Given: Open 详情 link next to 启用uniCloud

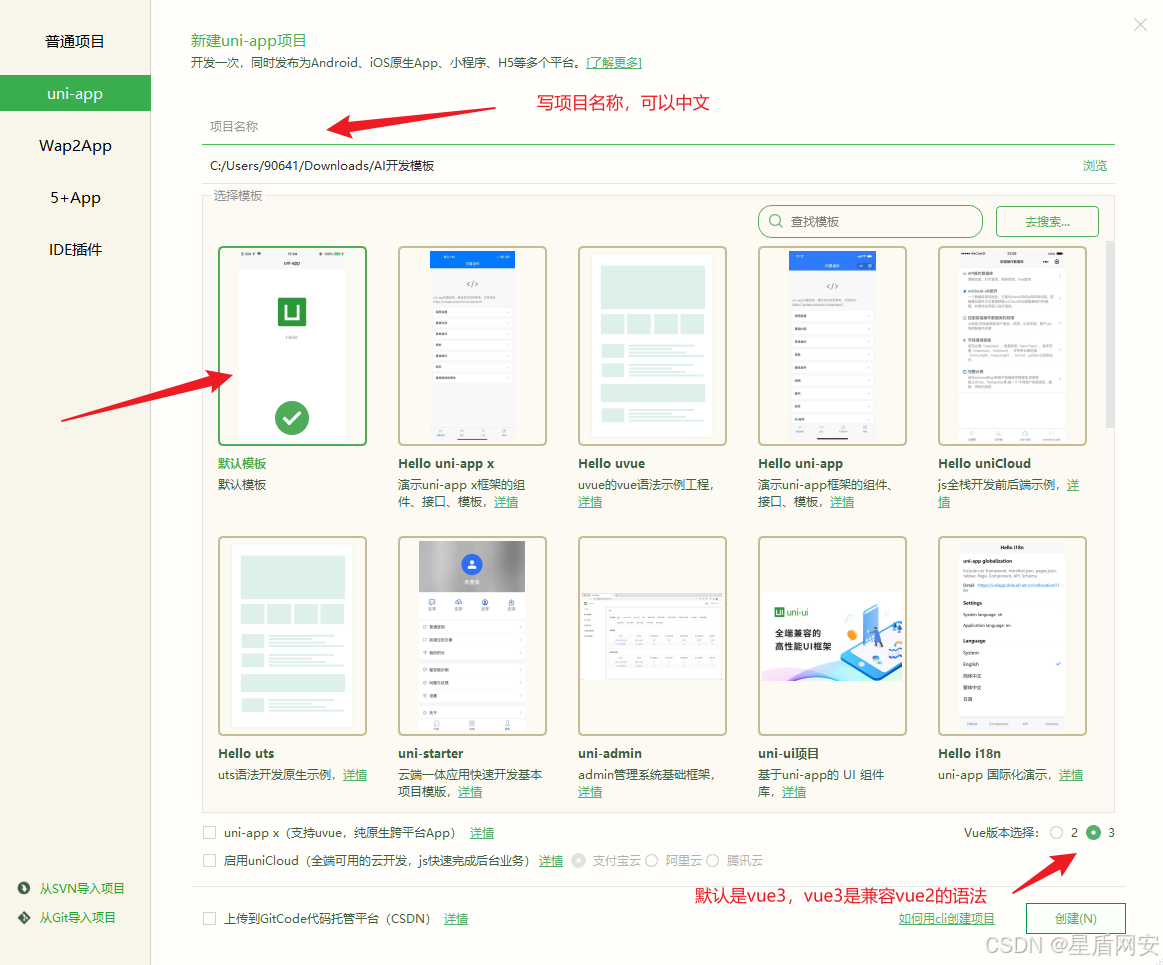Looking at the screenshot, I should 550,860.
